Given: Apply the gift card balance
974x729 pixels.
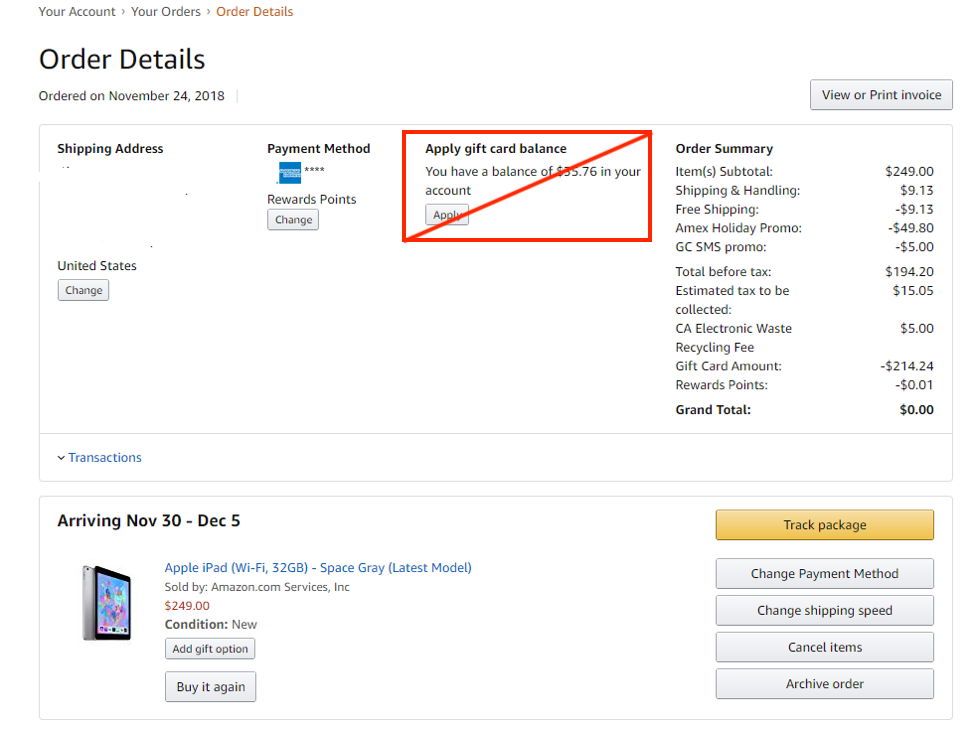Looking at the screenshot, I should (447, 215).
